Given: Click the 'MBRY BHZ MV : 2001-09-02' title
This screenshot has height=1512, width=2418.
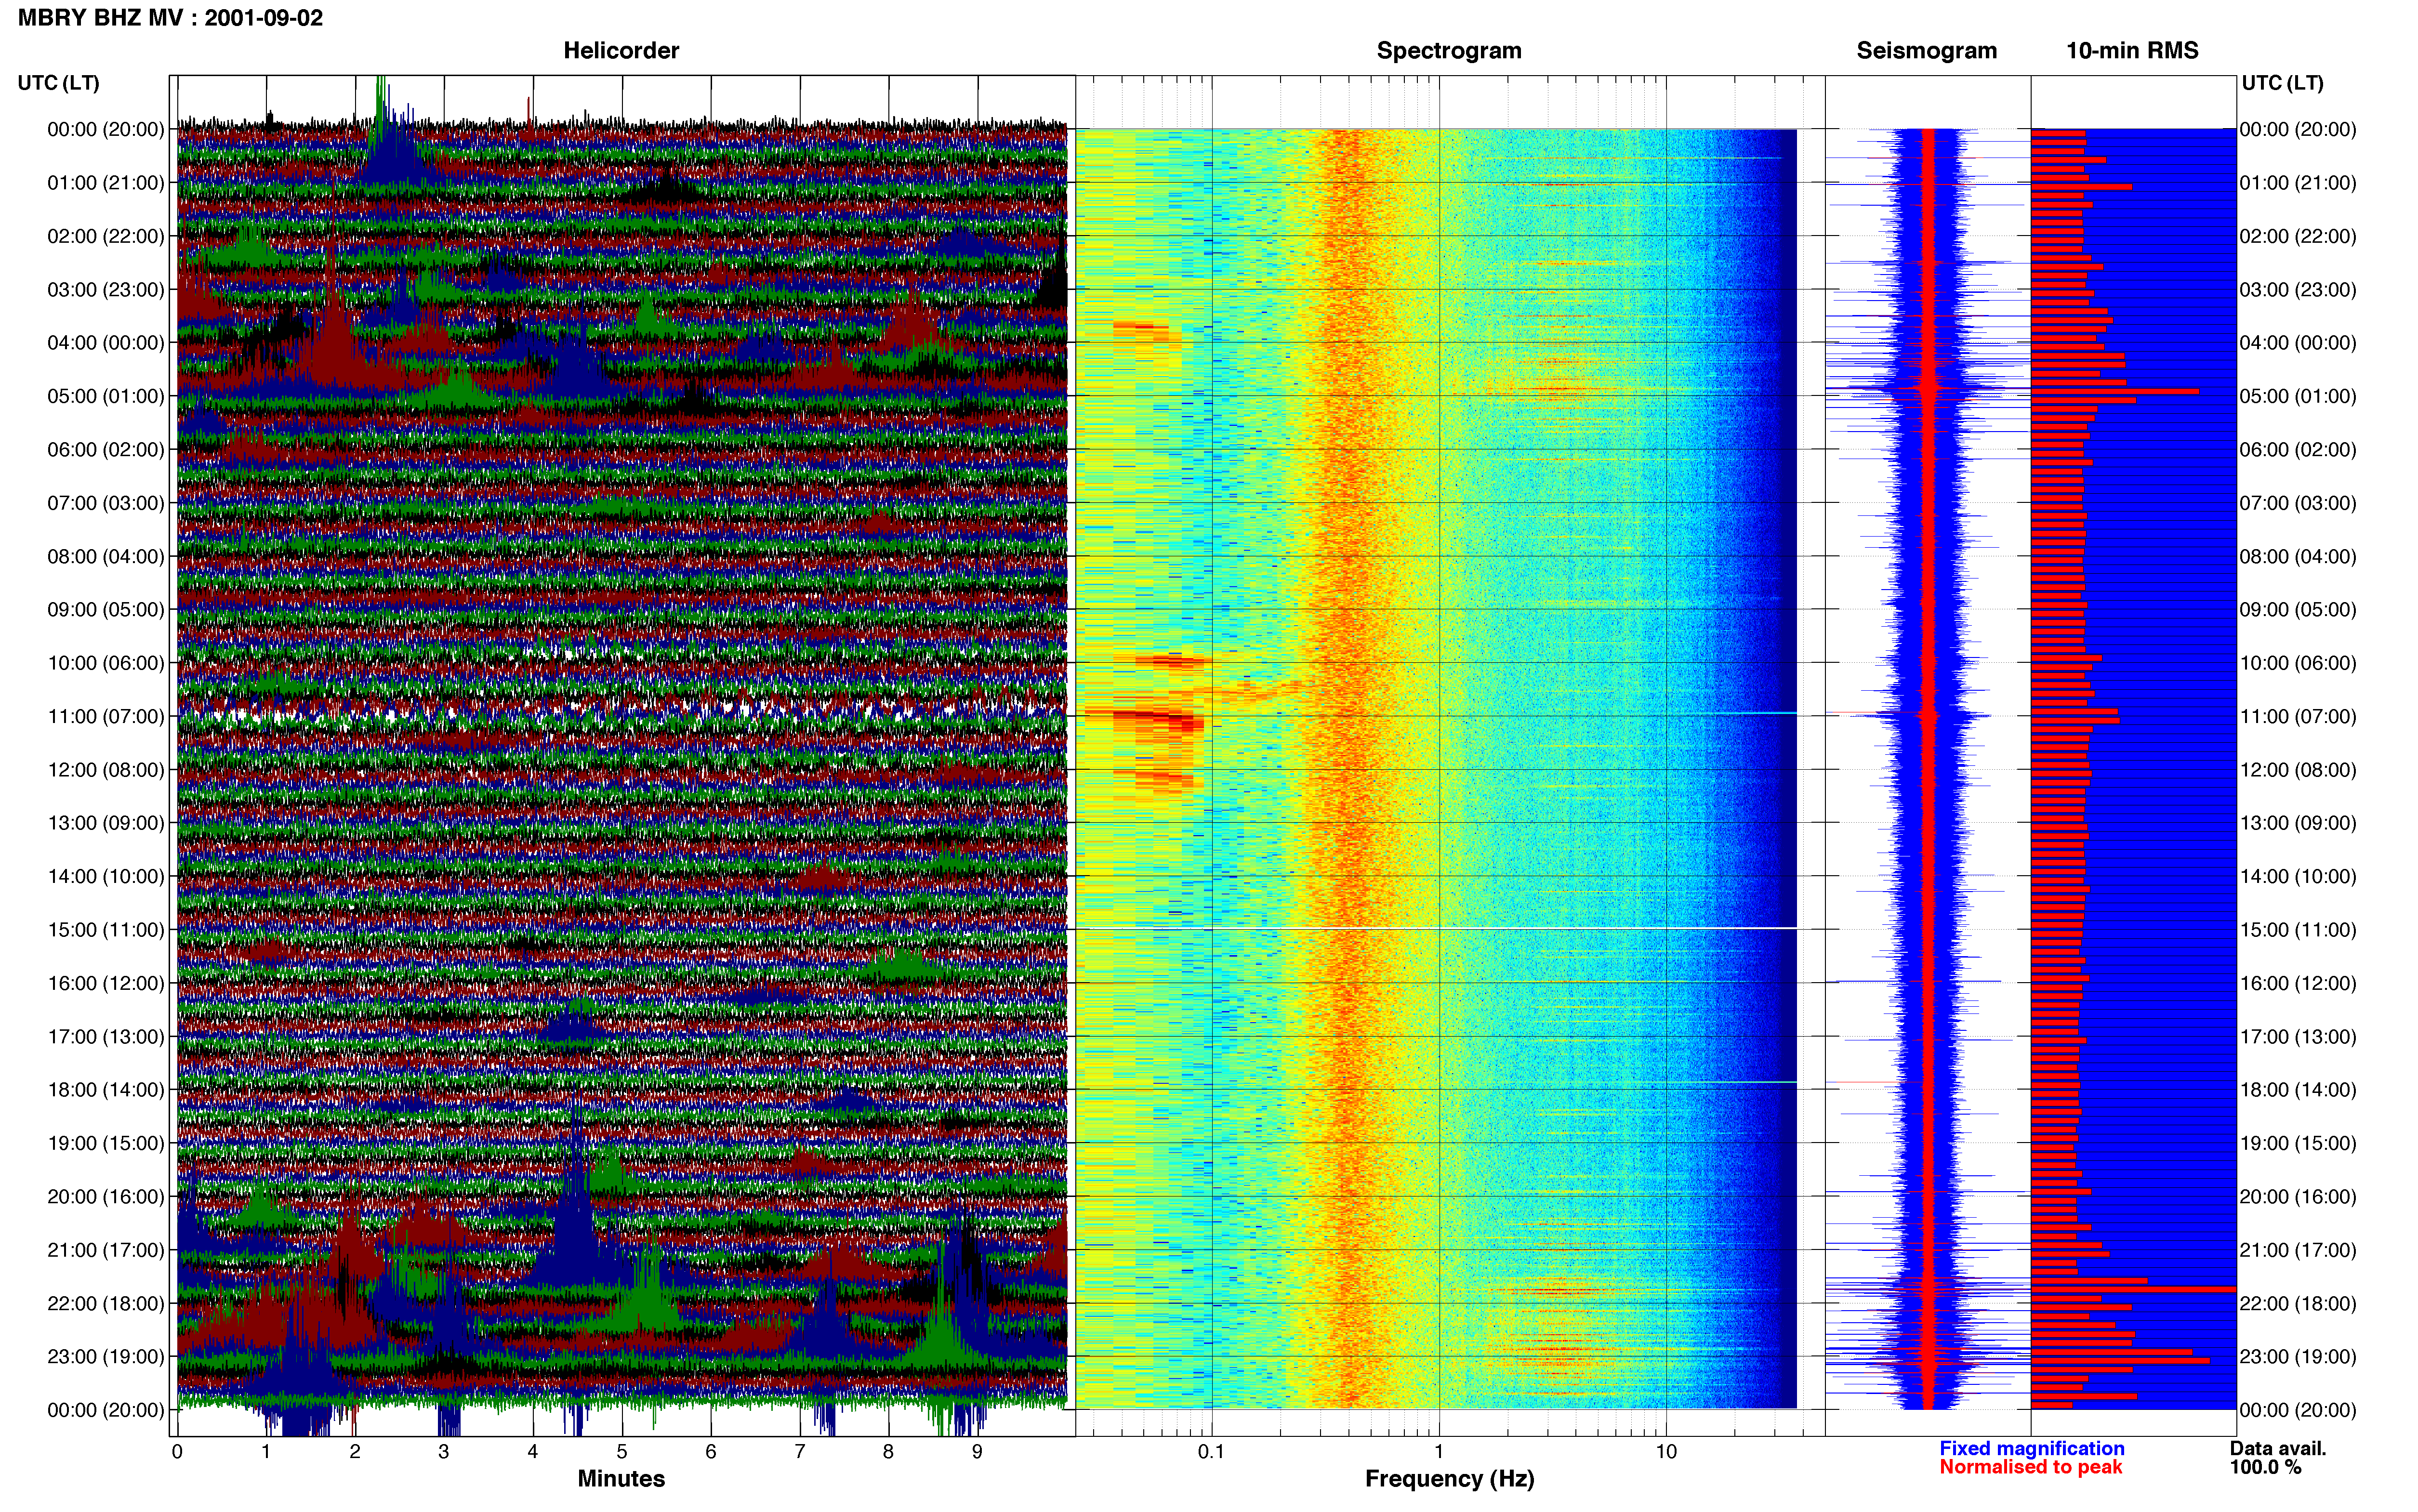Looking at the screenshot, I should [170, 18].
